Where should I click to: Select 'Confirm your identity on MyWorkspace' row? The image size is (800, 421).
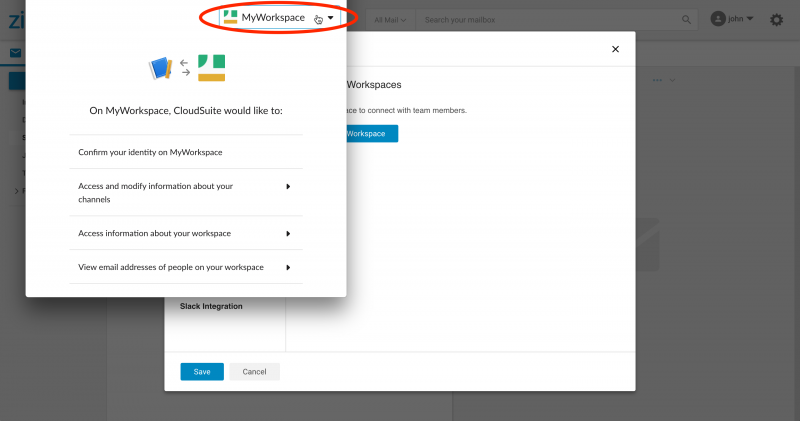click(186, 152)
